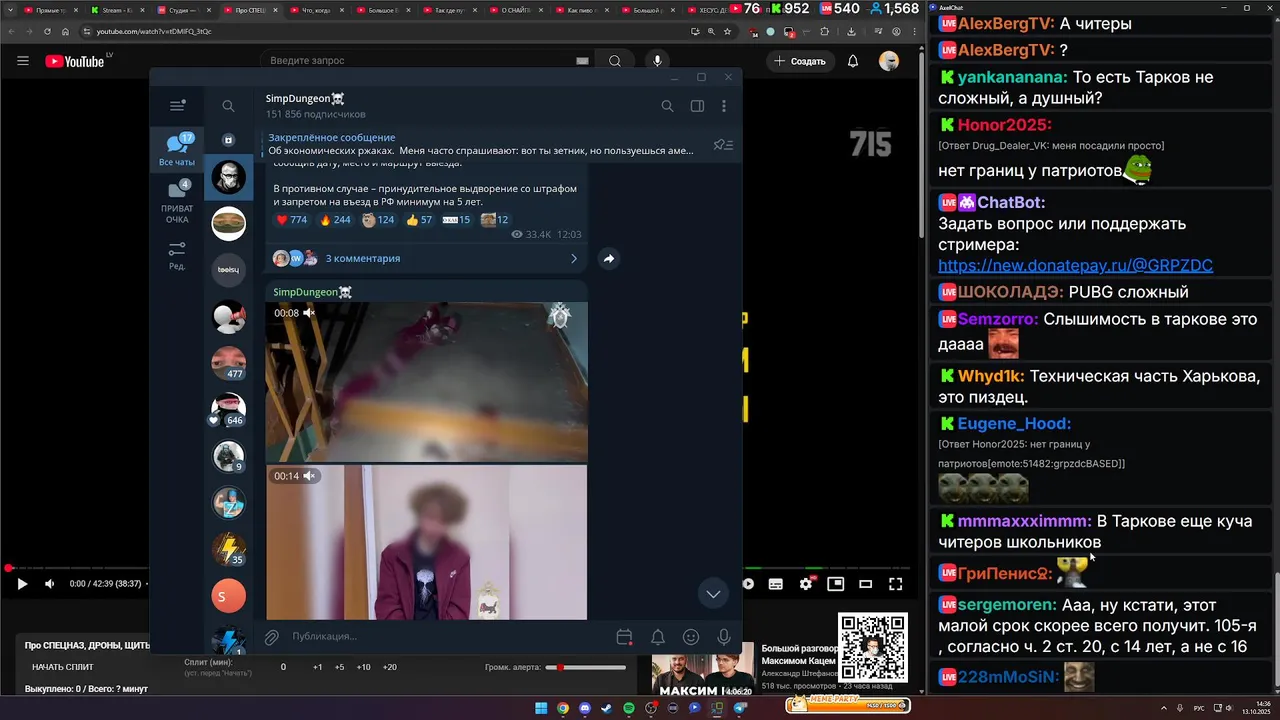Open scheduled messages calendar icon
This screenshot has width=1280, height=720.
[625, 637]
